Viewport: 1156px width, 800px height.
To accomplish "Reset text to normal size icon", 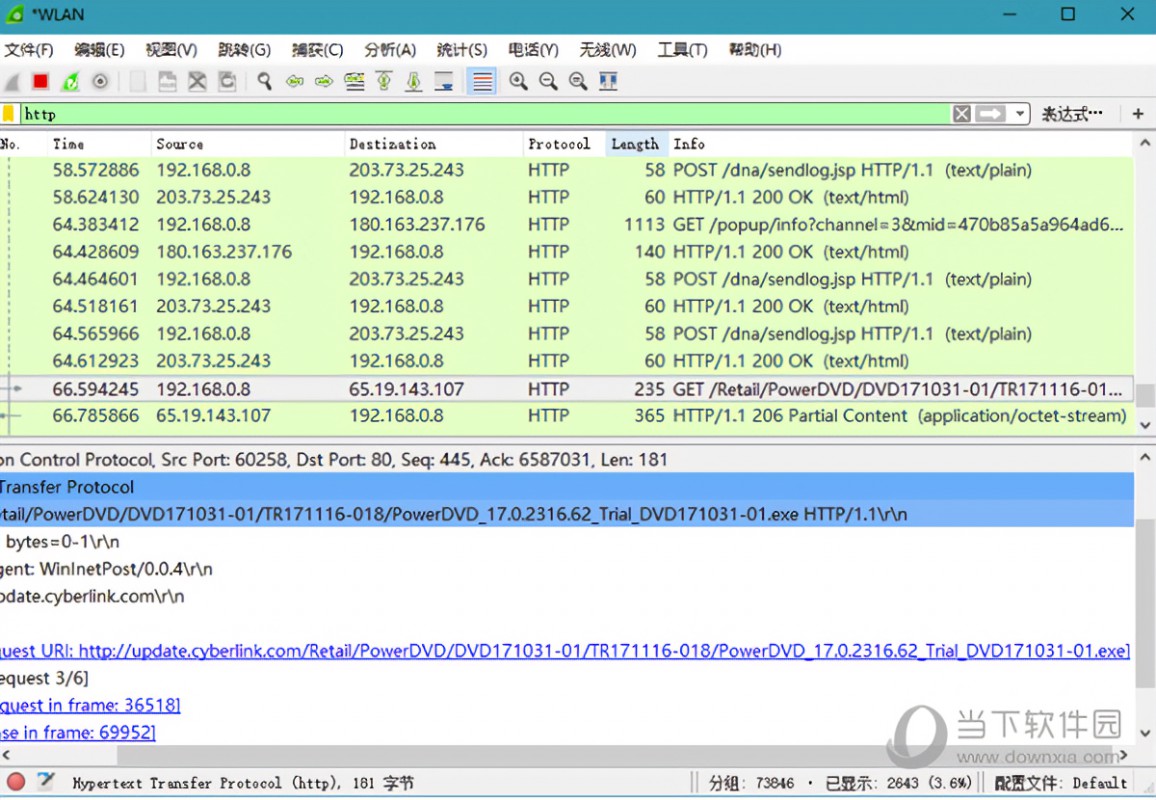I will (578, 82).
